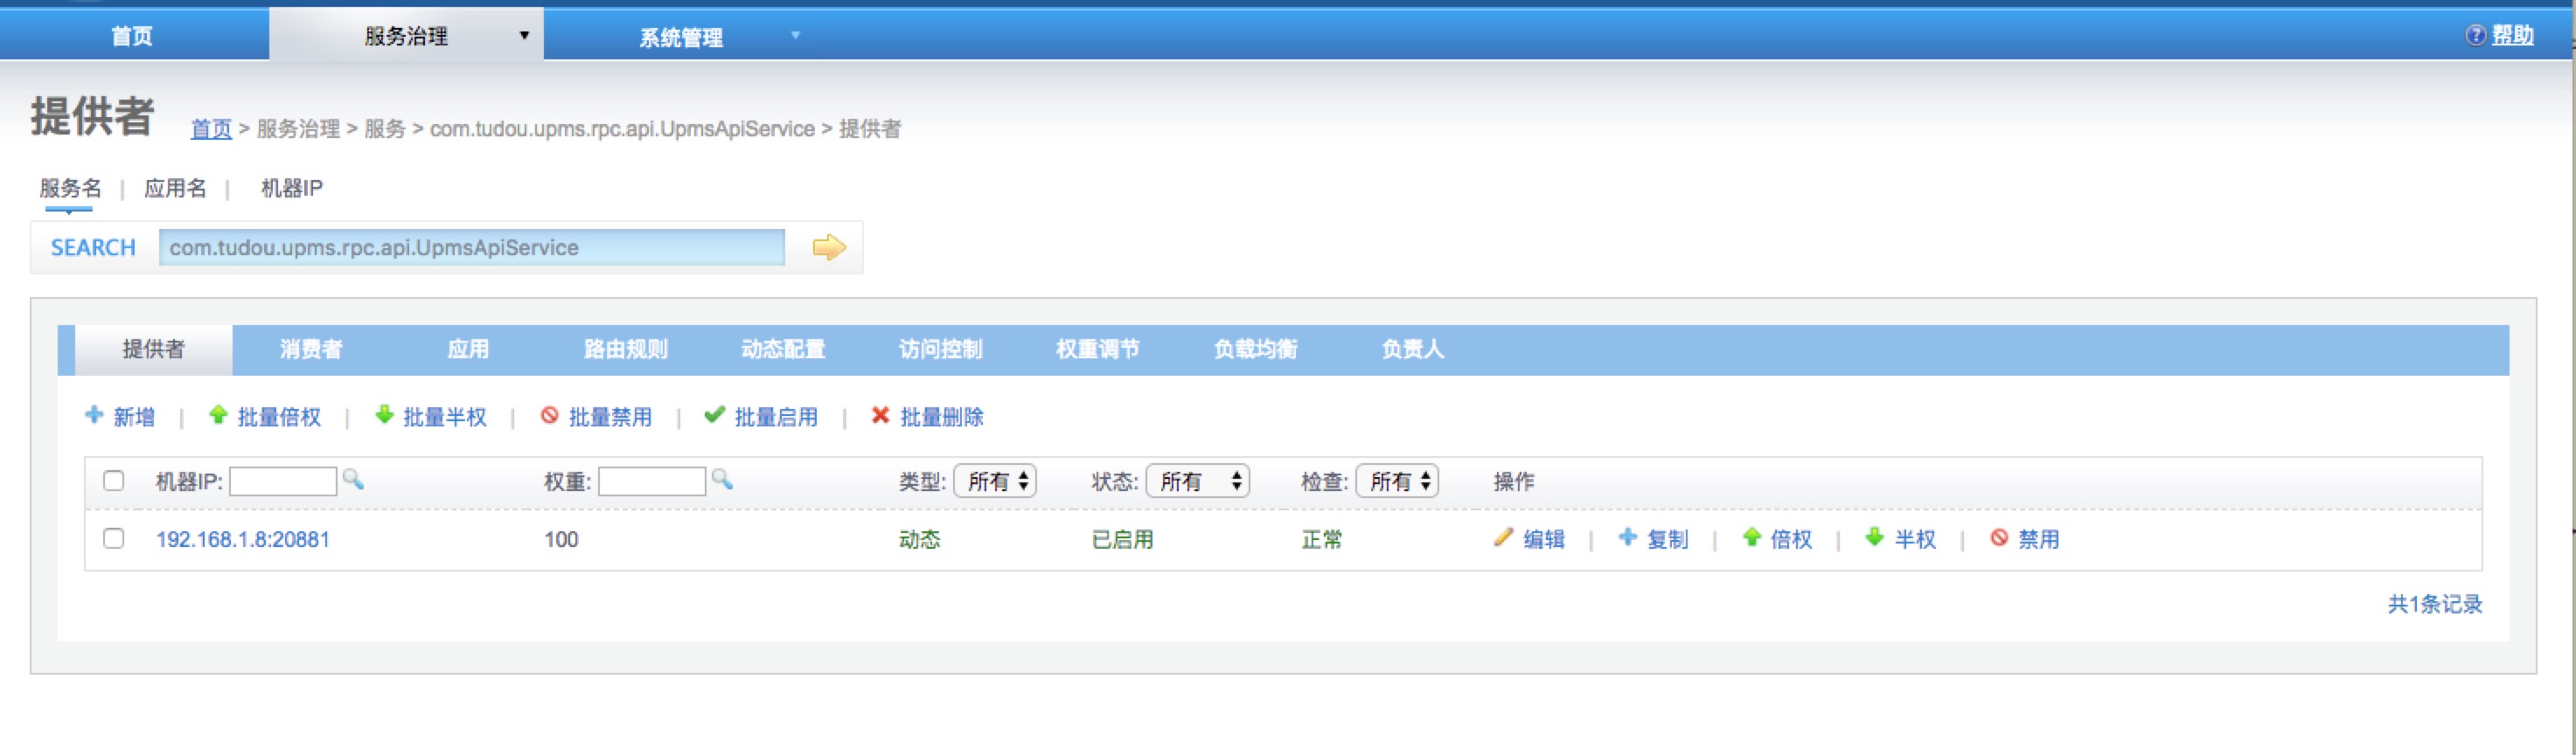Open provider 192.168.1.8:20881 link

[243, 539]
